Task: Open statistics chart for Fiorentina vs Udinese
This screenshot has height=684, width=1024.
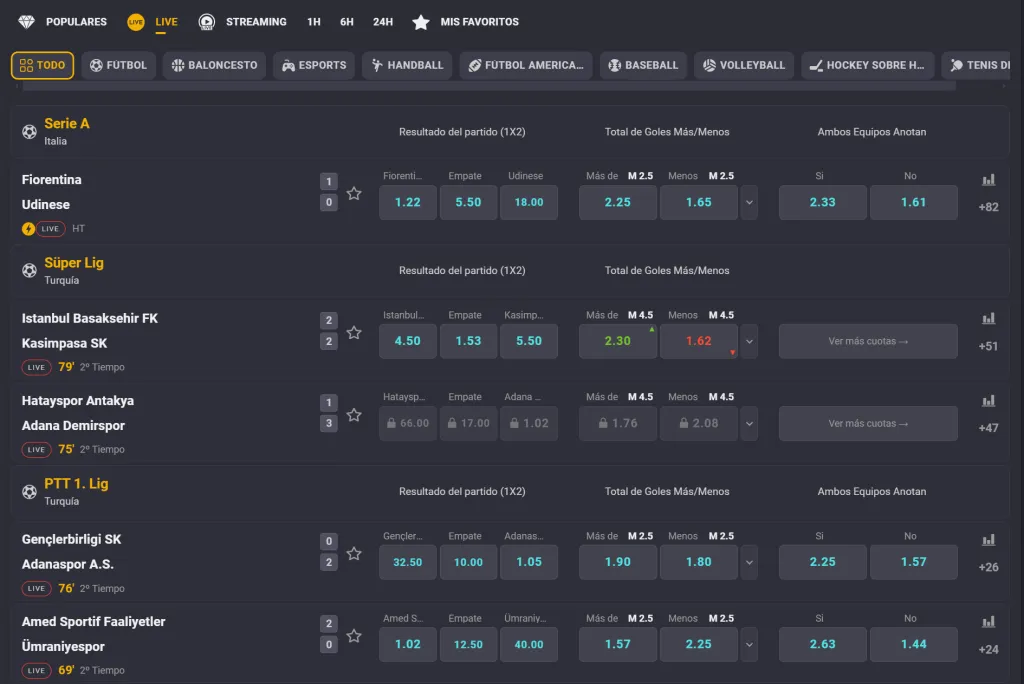Action: pyautogui.click(x=988, y=180)
